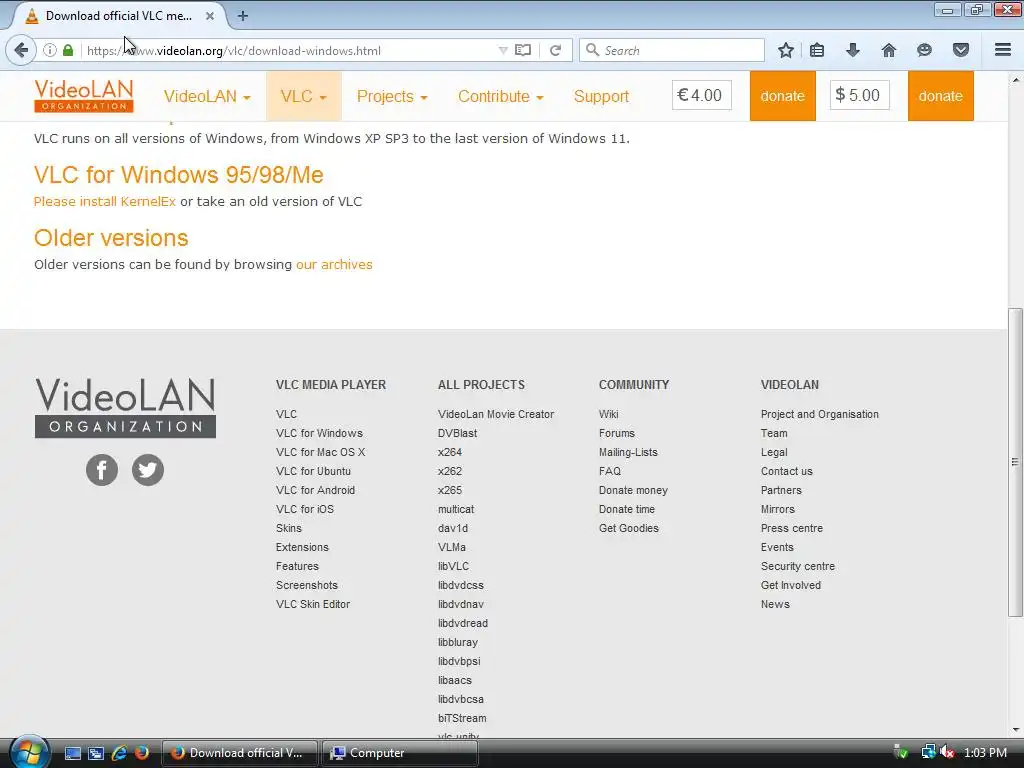Click the address bar URL
Image resolution: width=1024 pixels, height=768 pixels.
pyautogui.click(x=233, y=50)
